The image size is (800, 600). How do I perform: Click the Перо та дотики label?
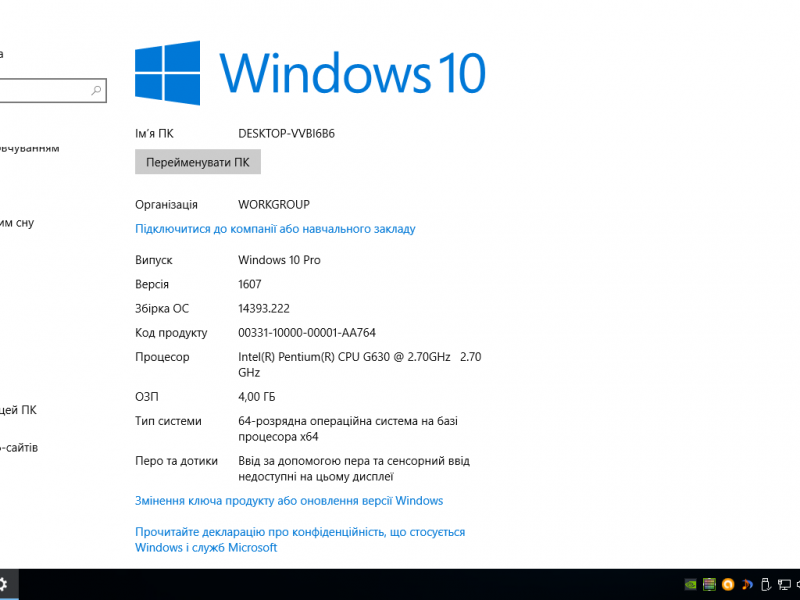(x=177, y=461)
